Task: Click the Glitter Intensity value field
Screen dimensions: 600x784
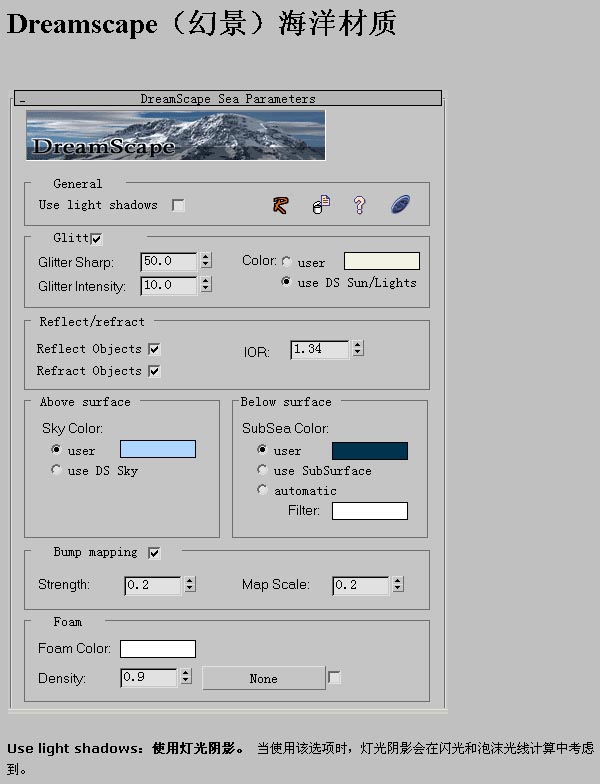Action: (x=169, y=286)
